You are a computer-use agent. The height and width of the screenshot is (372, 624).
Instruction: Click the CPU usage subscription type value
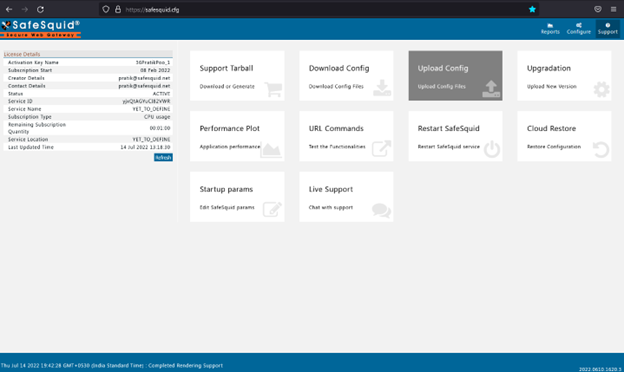[x=157, y=117]
